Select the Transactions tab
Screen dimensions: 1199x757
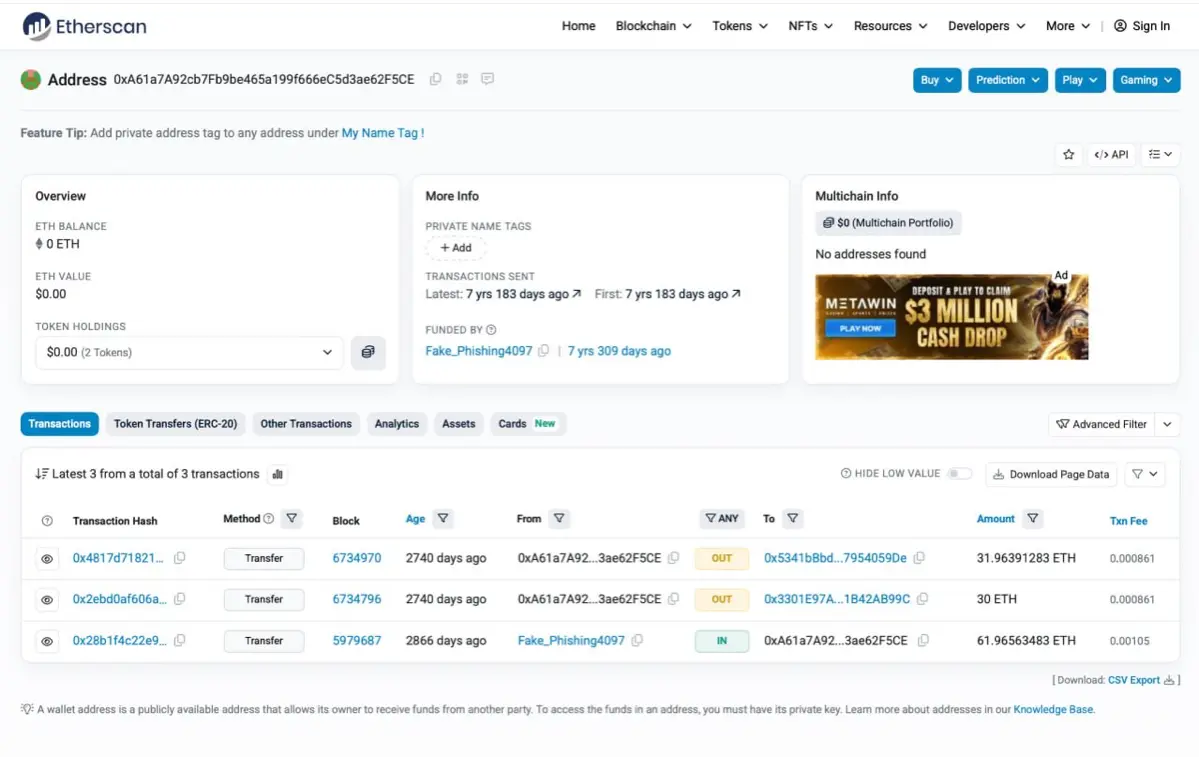(x=60, y=424)
